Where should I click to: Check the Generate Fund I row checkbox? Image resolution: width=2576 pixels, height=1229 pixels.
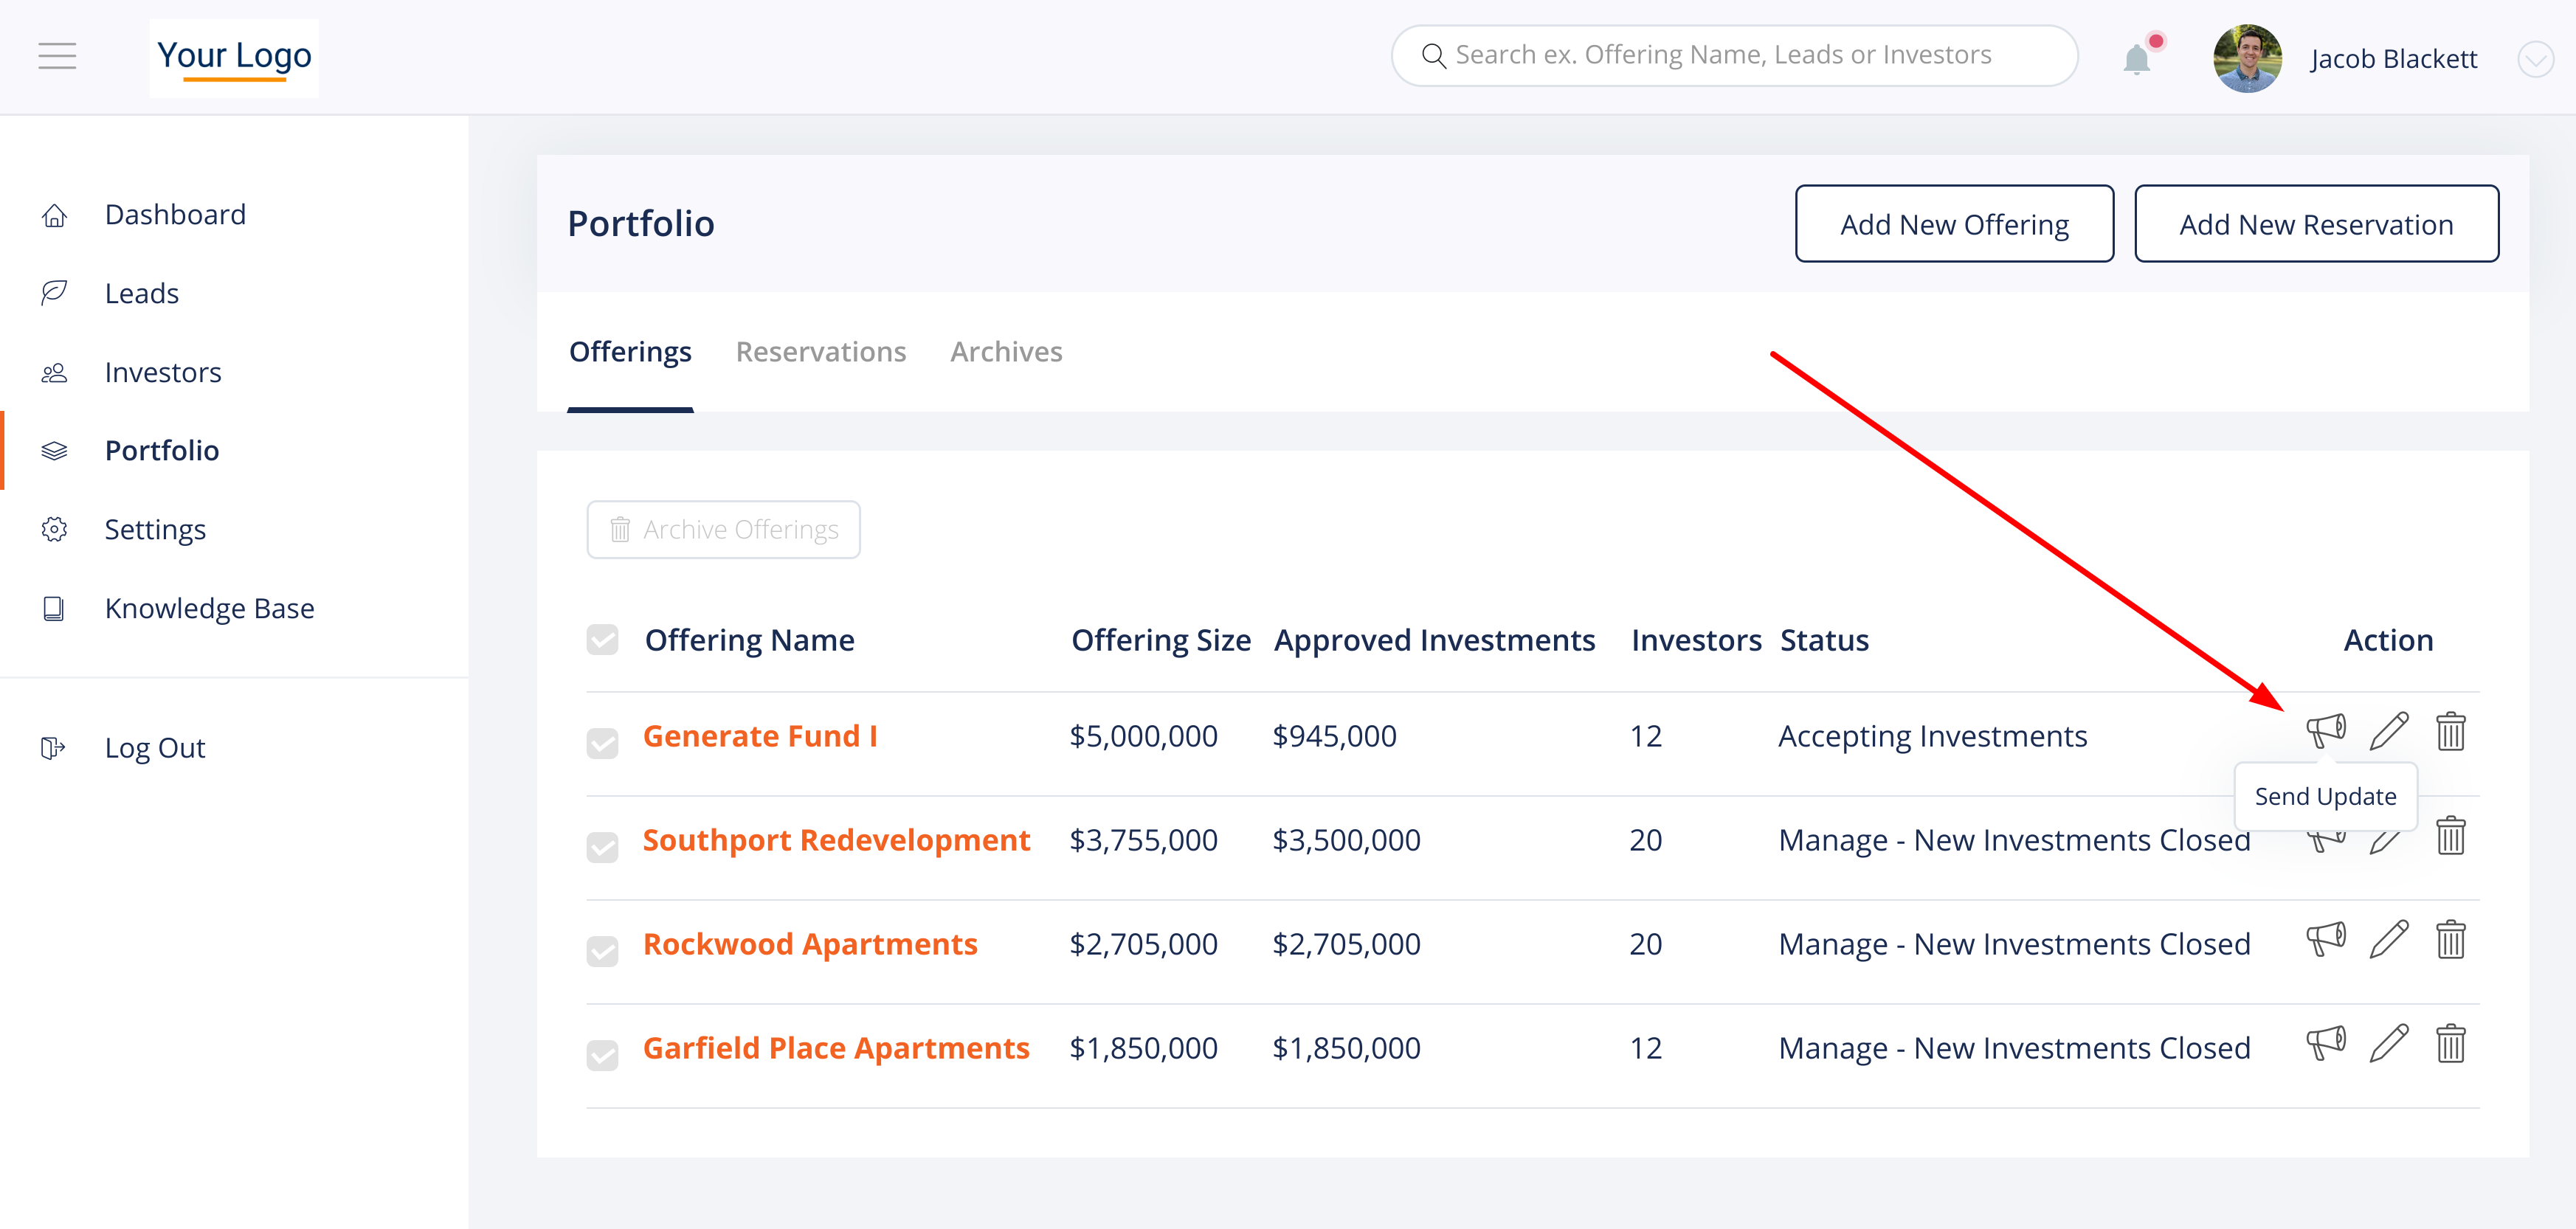point(602,743)
